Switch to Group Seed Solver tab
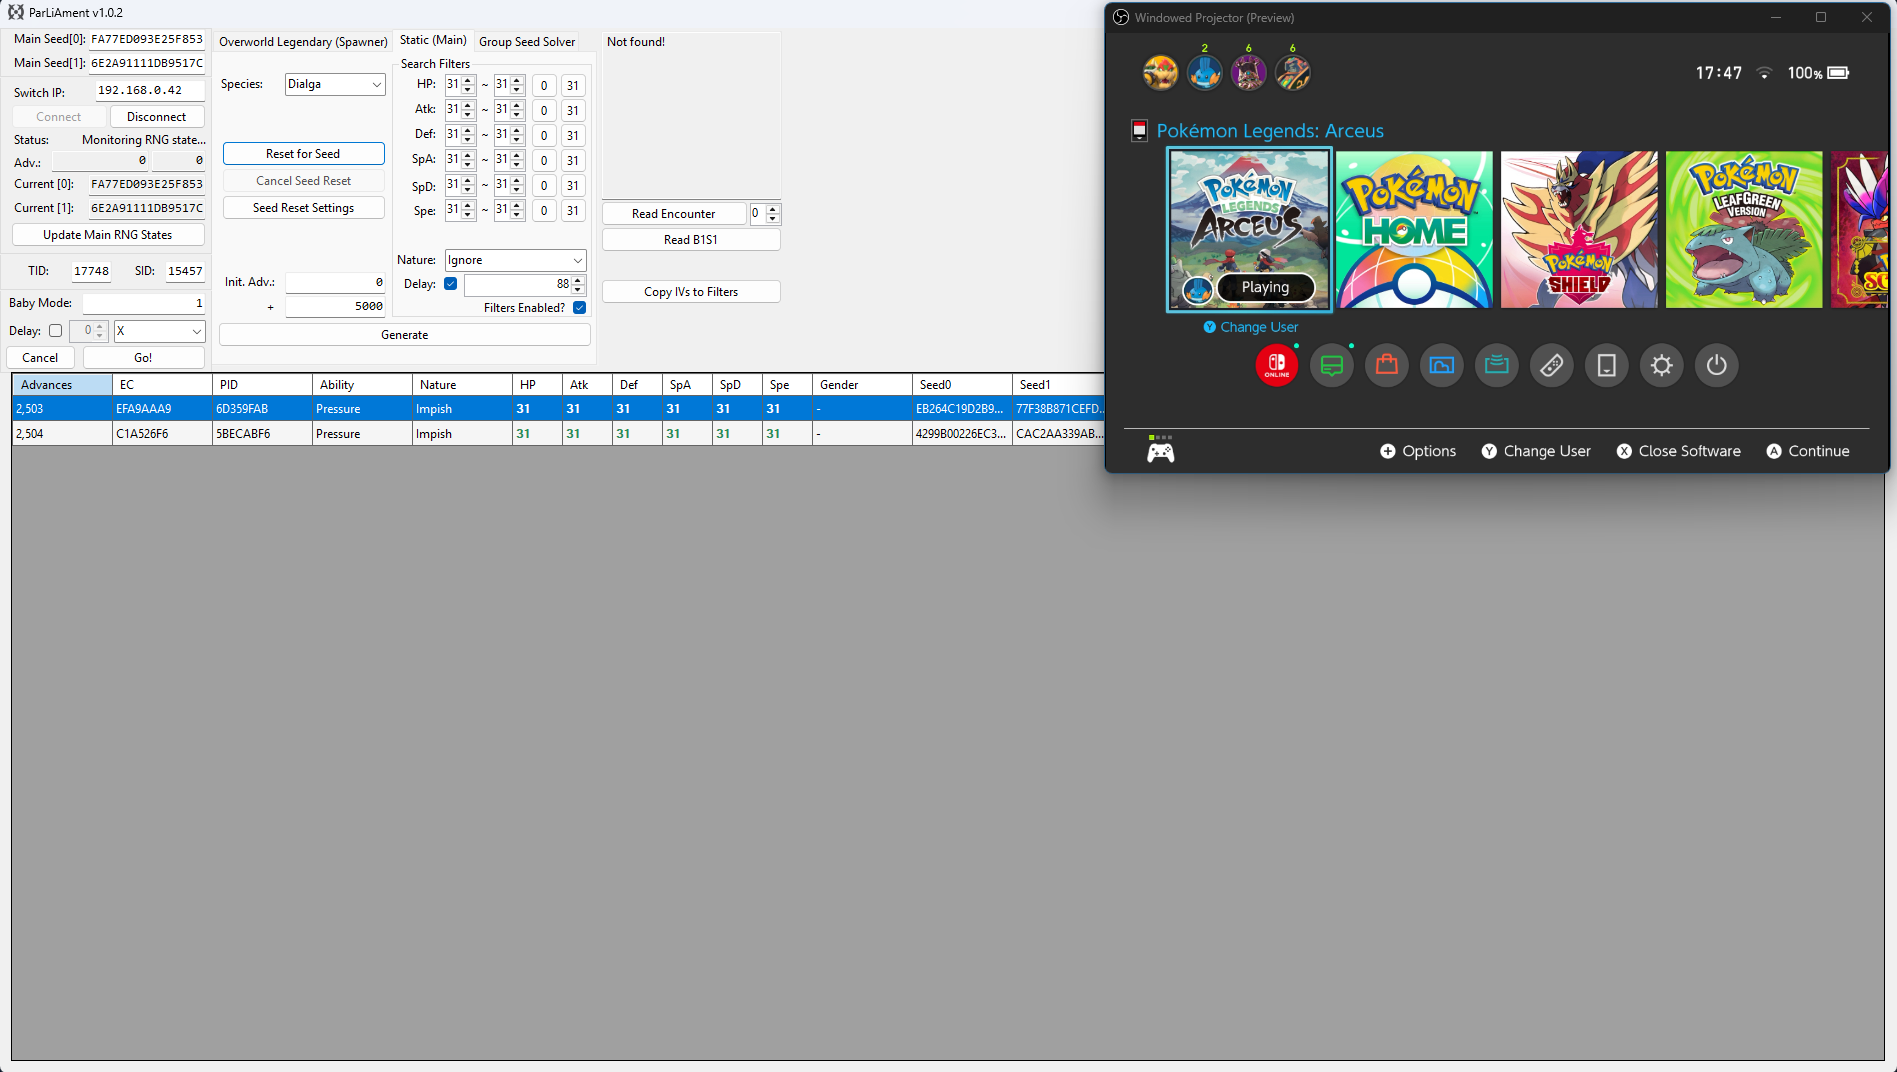Image resolution: width=1897 pixels, height=1072 pixels. [x=527, y=42]
